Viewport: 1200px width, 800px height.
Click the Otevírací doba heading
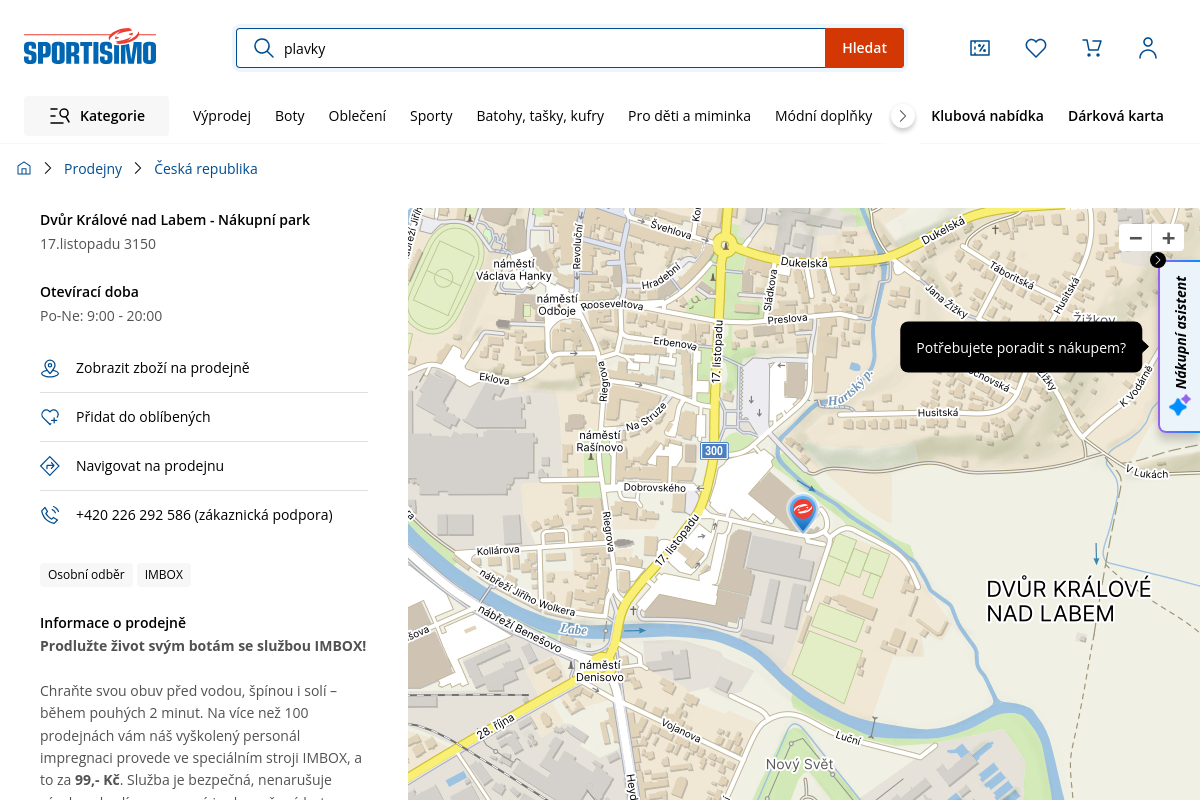(89, 292)
